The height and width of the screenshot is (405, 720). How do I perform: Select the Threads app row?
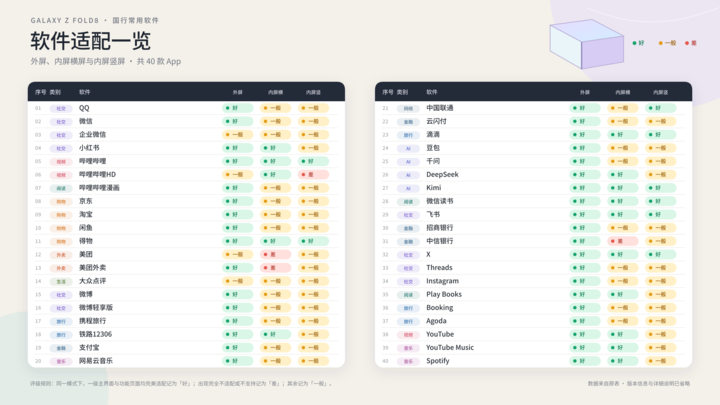coord(534,268)
